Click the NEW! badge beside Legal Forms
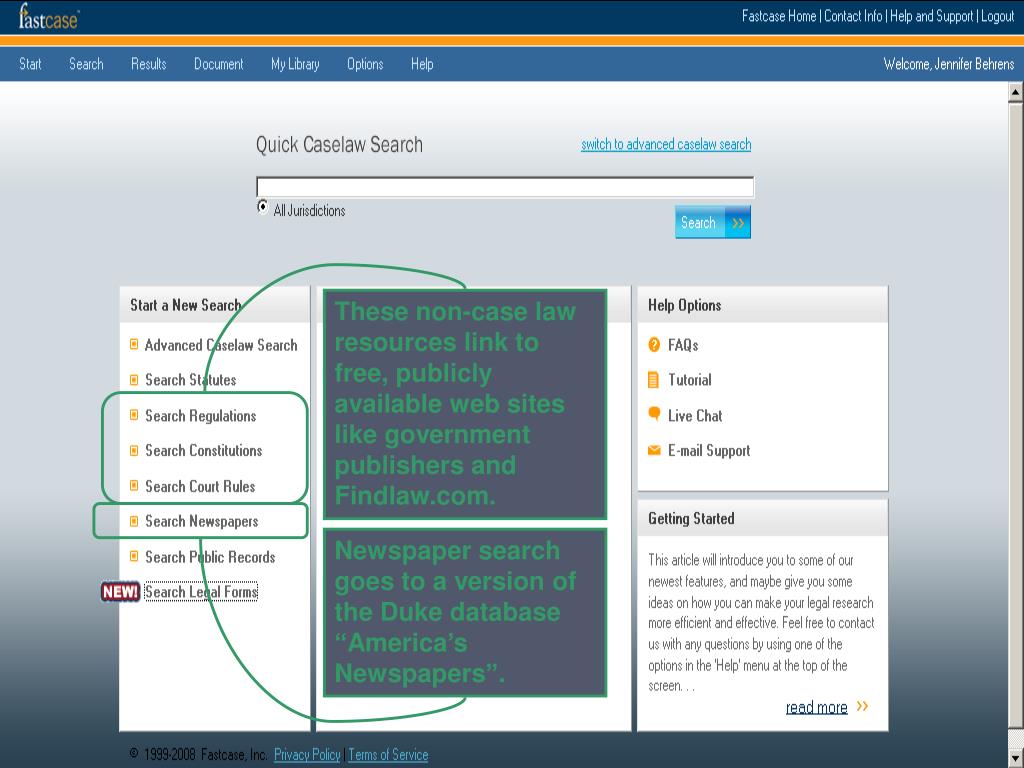 pyautogui.click(x=120, y=592)
